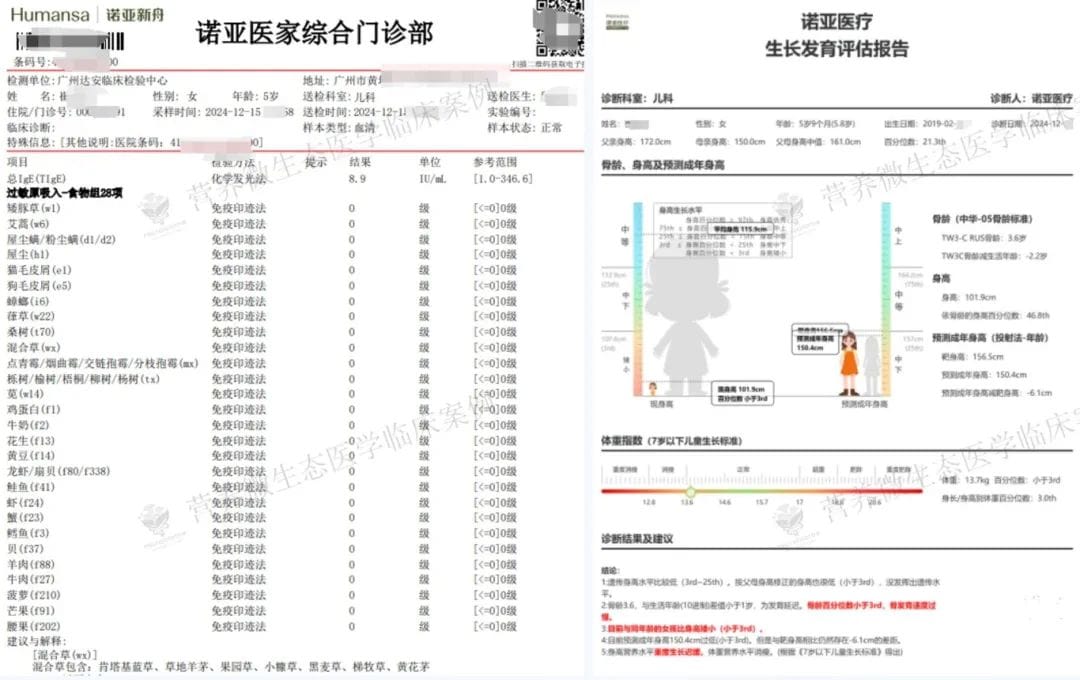Click the 艾蒿(w6) row label
The height and width of the screenshot is (680, 1080).
[x=28, y=224]
